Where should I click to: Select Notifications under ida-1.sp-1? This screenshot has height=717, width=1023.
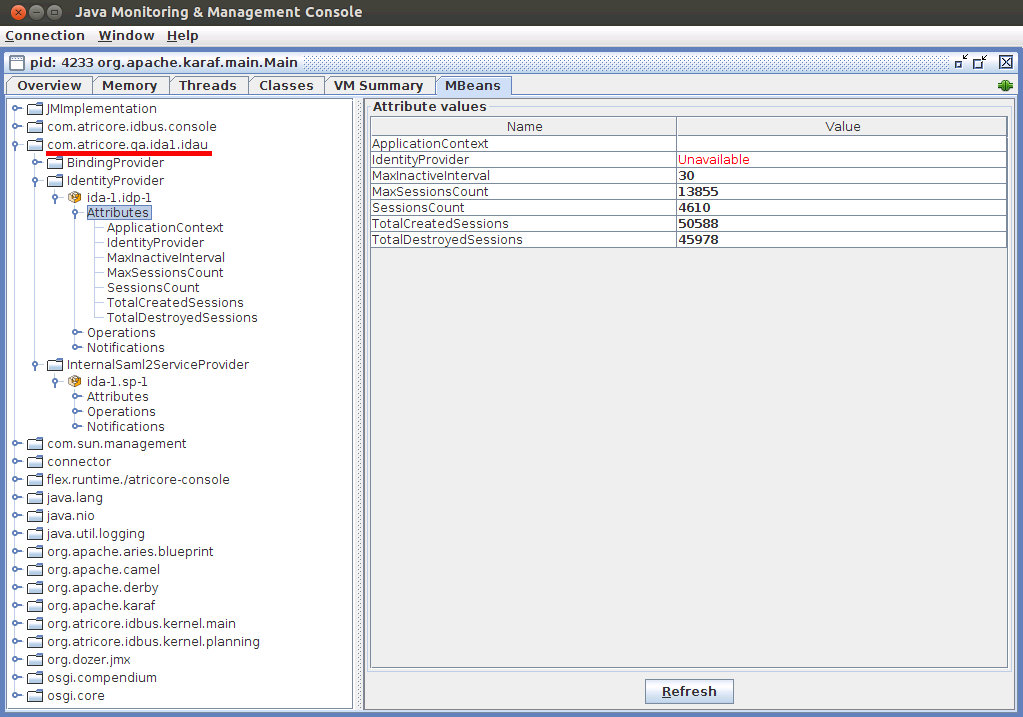pyautogui.click(x=126, y=427)
